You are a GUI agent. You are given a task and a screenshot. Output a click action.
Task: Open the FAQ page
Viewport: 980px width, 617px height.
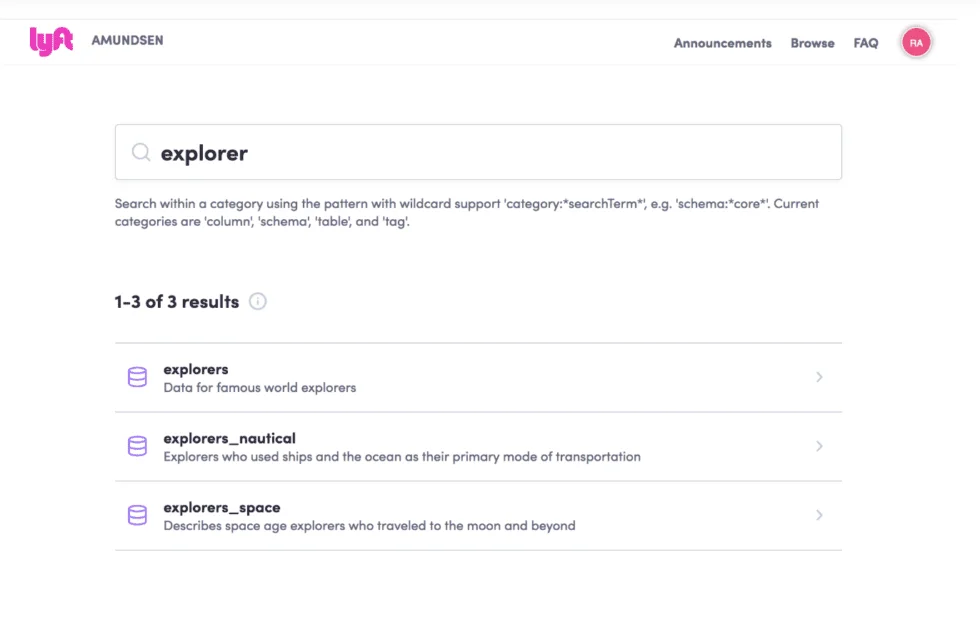tap(866, 43)
